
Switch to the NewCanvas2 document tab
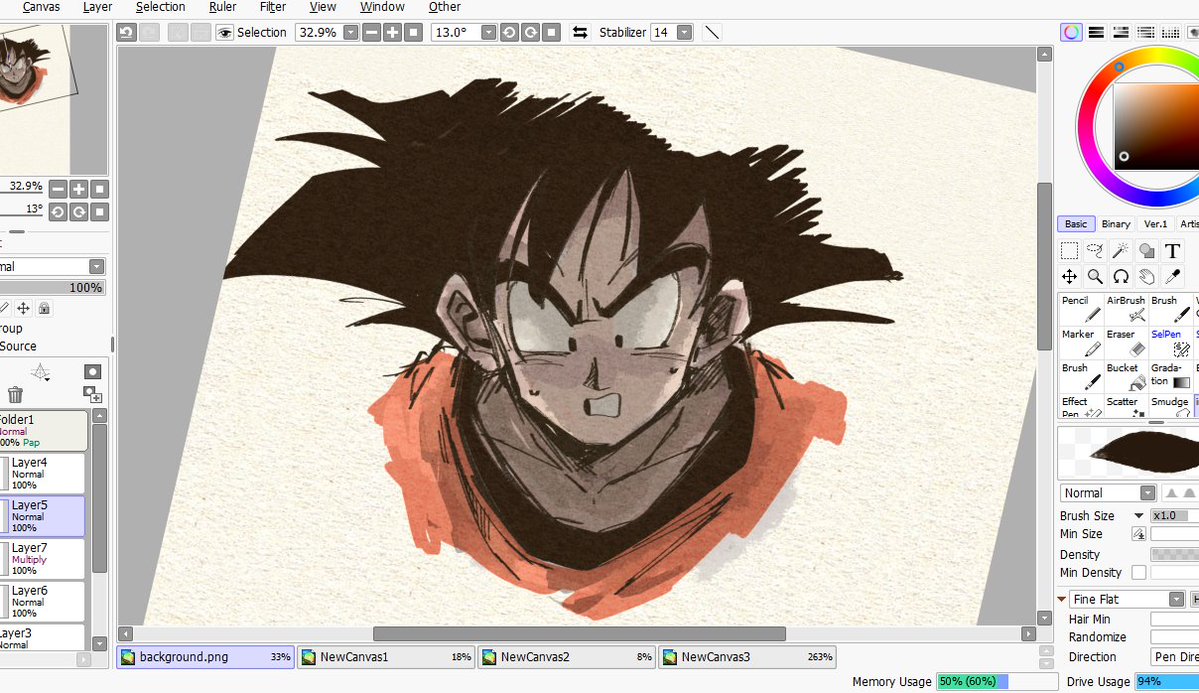(566, 657)
